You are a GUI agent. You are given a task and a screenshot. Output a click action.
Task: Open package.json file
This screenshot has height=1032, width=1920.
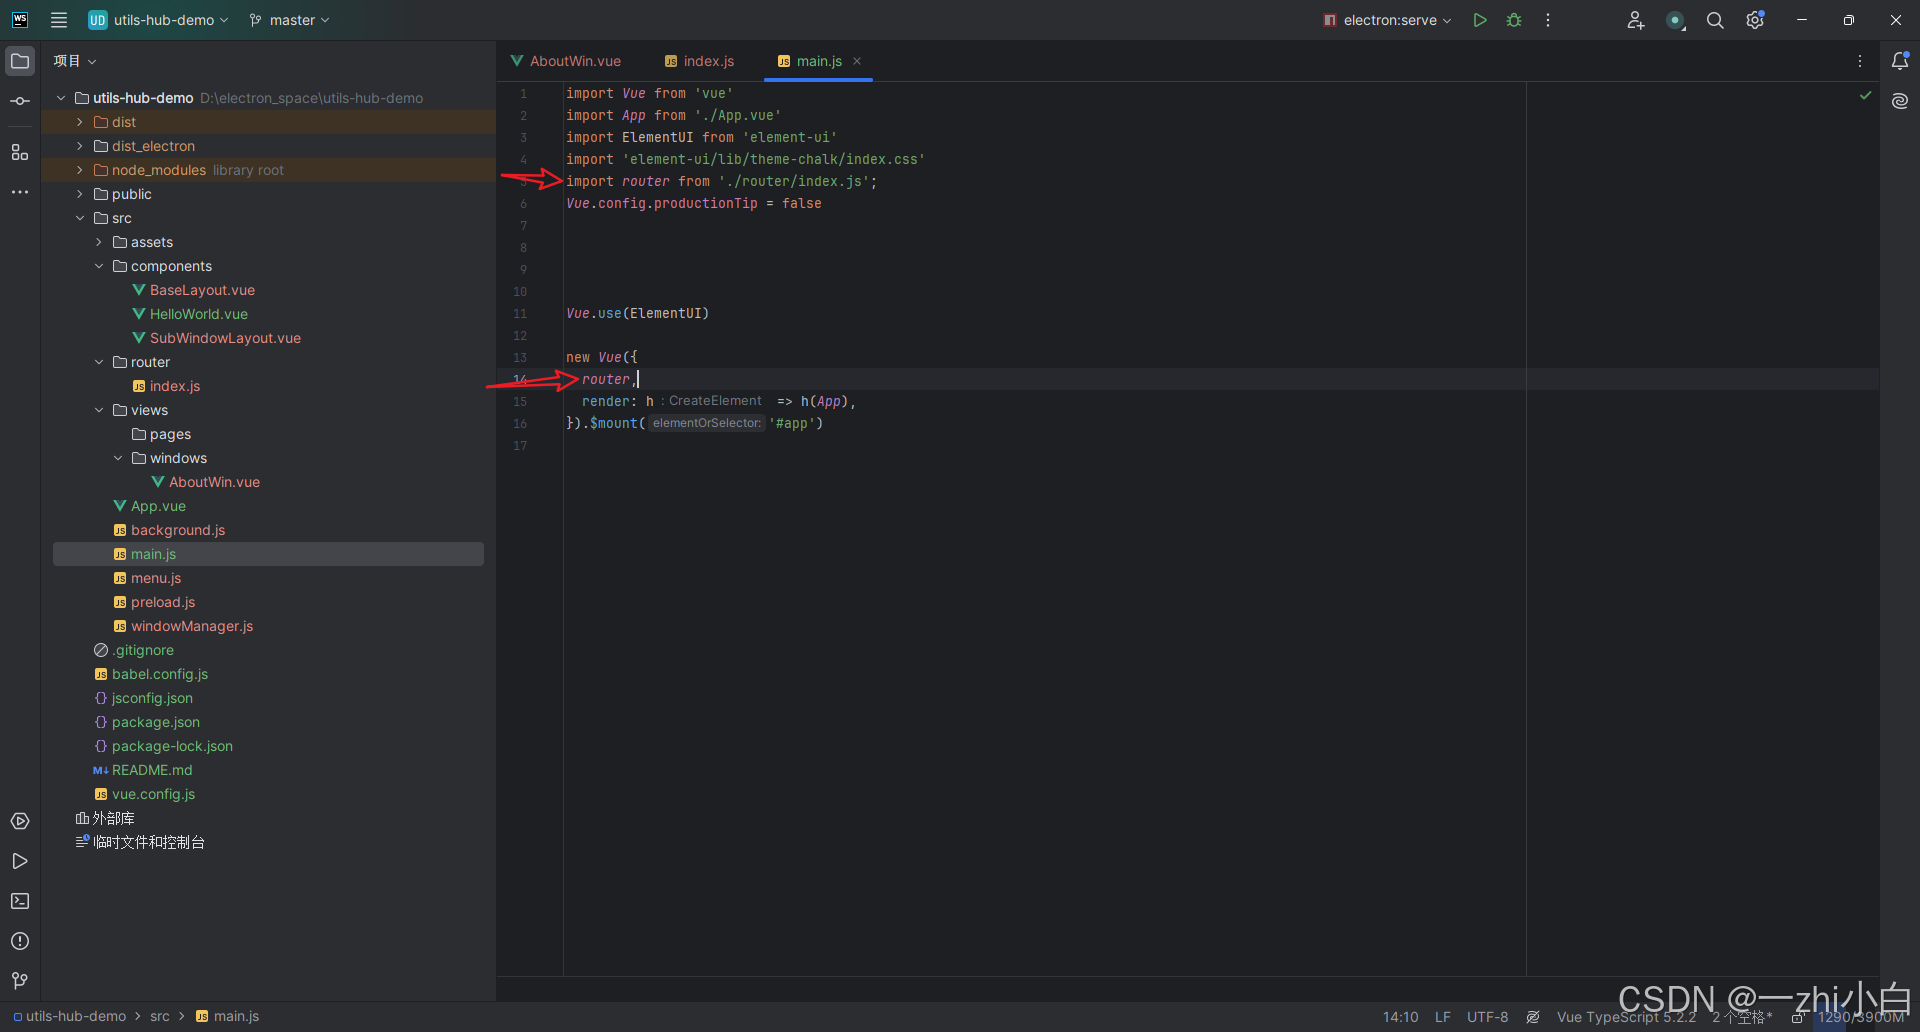point(155,722)
